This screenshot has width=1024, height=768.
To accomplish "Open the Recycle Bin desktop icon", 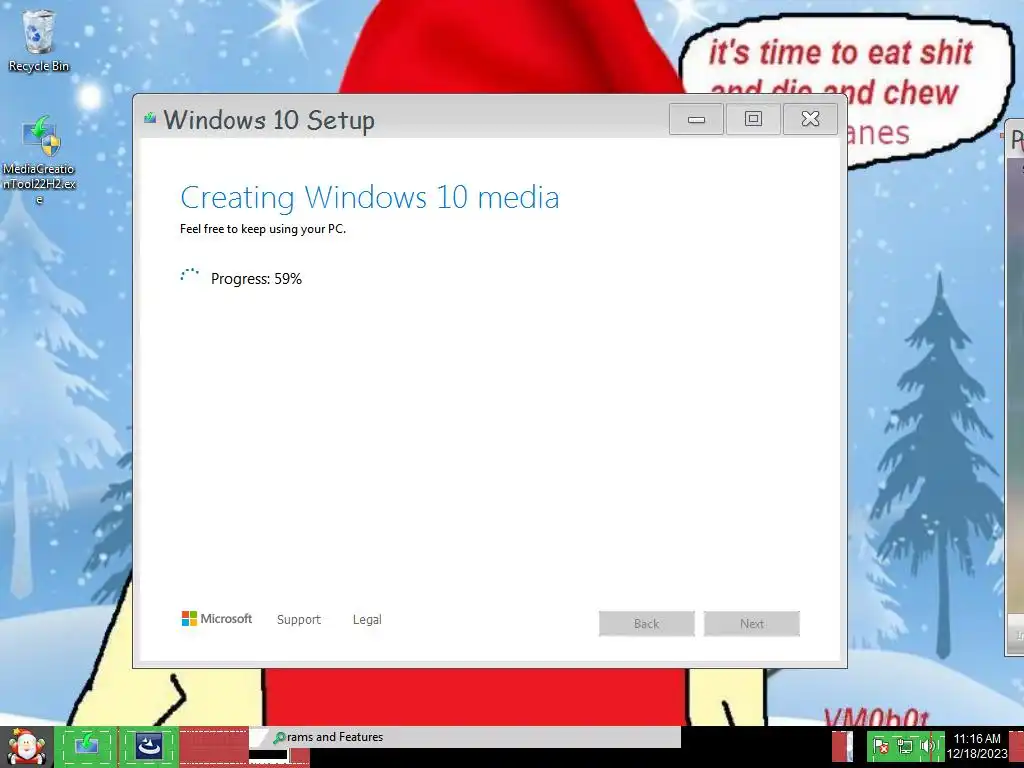I will [39, 40].
